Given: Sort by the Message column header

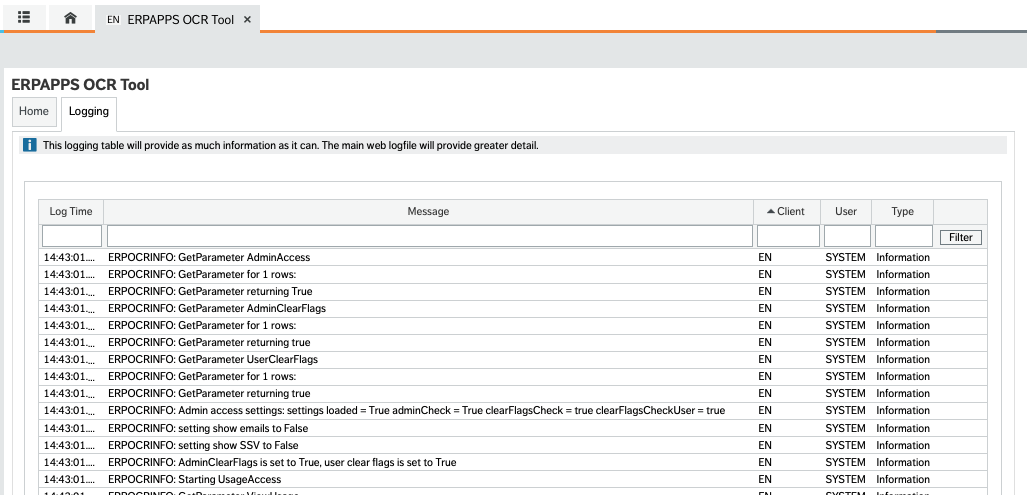Looking at the screenshot, I should (x=428, y=211).
